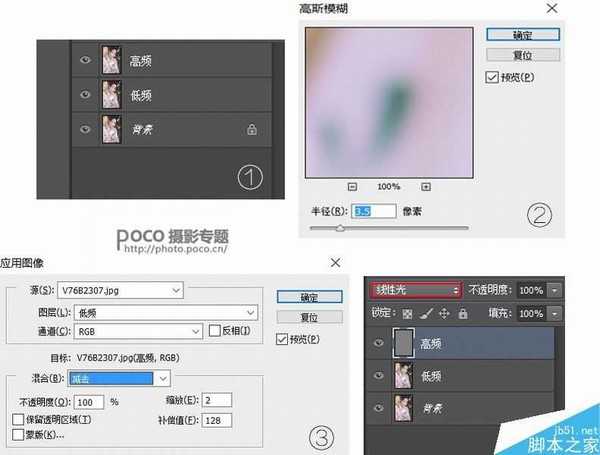The height and width of the screenshot is (455, 600).
Task: Click the lock all padlock icon
Action: click(461, 313)
